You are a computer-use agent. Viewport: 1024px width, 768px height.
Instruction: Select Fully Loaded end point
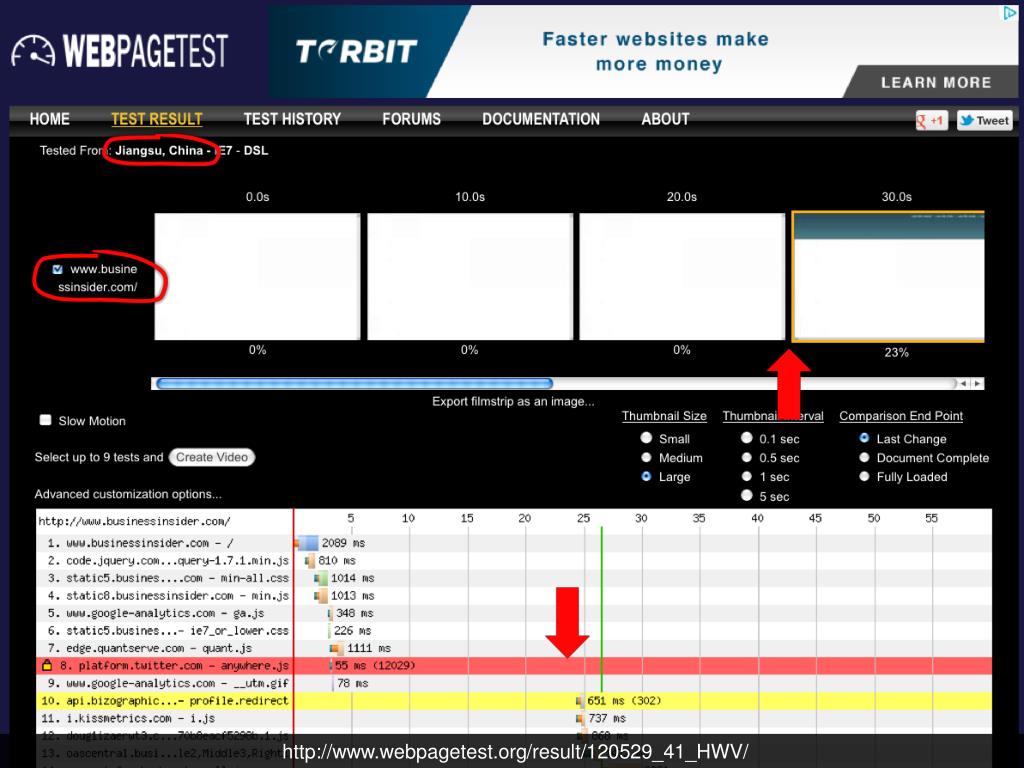[x=865, y=476]
